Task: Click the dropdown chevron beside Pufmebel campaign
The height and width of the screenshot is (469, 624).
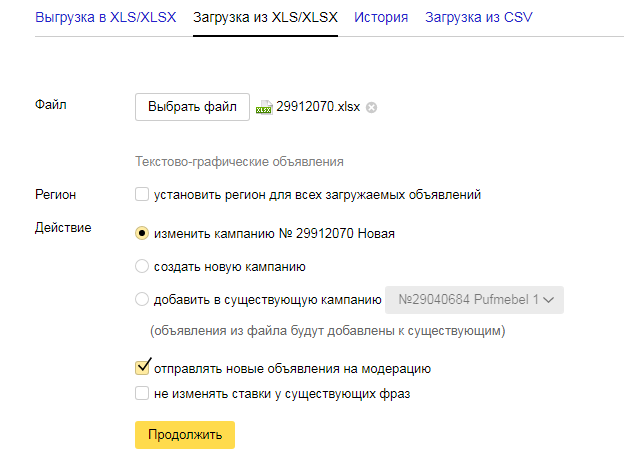Action: [552, 299]
